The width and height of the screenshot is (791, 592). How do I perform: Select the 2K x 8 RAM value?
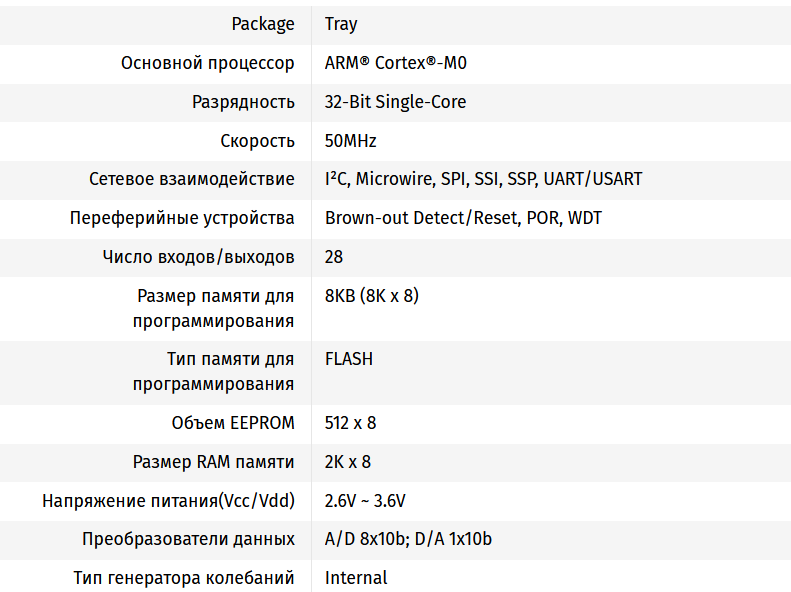coord(348,462)
